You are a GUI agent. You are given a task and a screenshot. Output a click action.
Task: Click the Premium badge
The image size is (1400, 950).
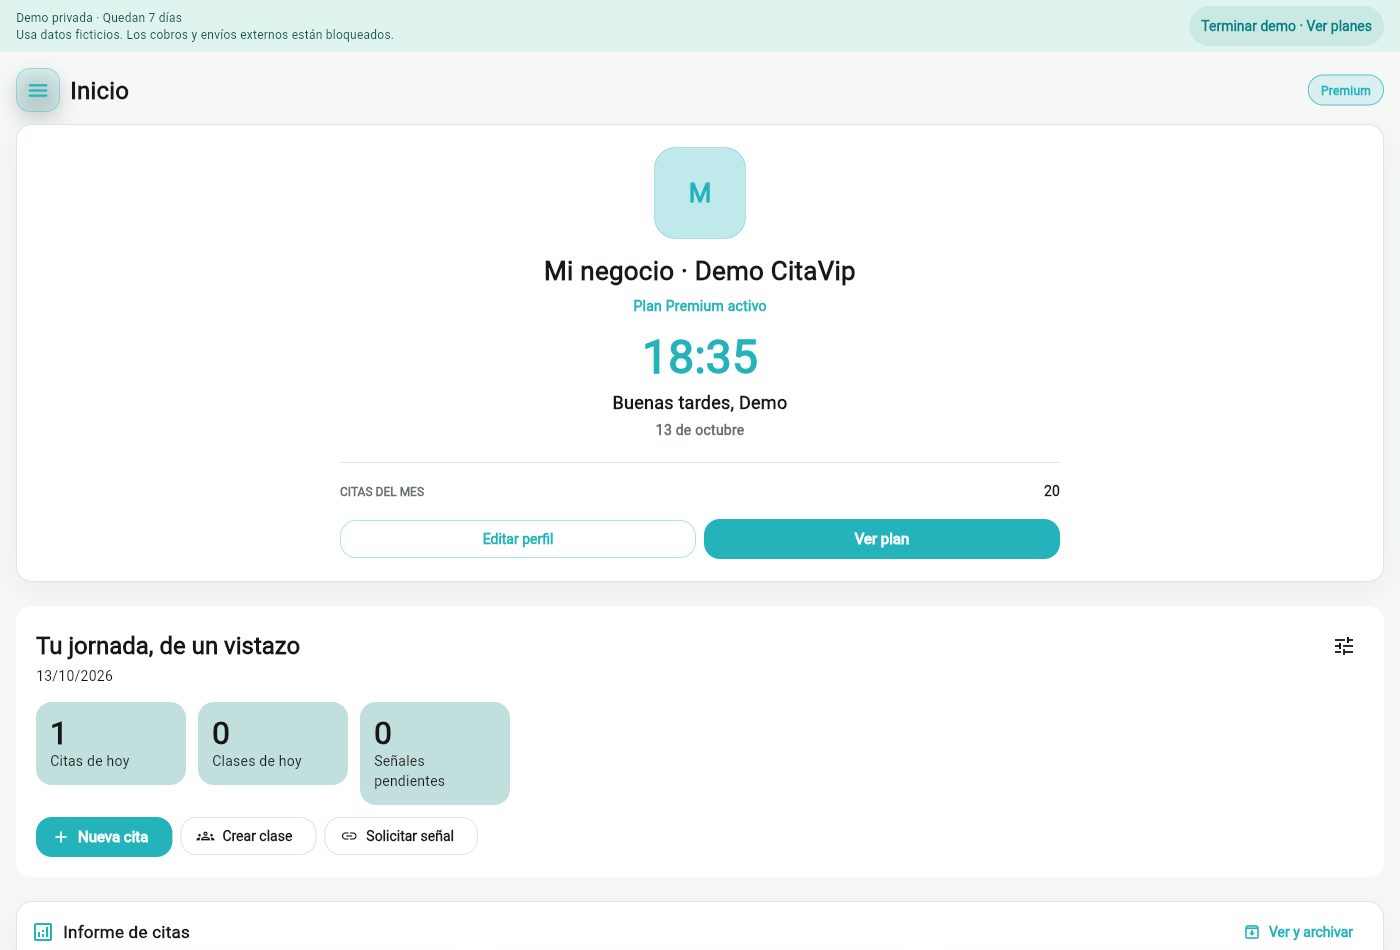[x=1346, y=90]
